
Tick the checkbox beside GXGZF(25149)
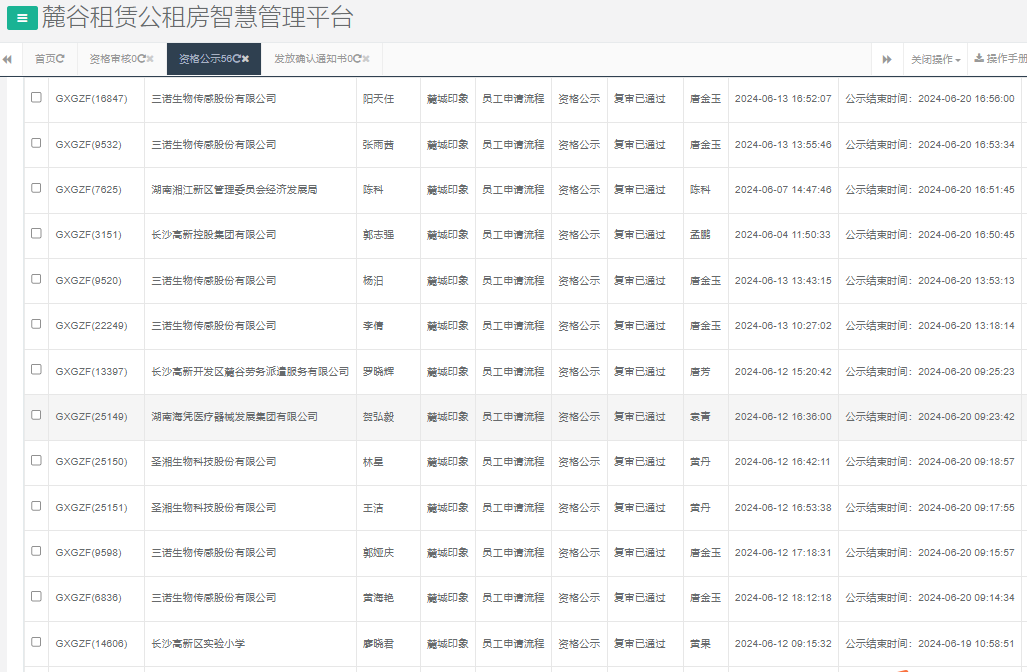pyautogui.click(x=37, y=416)
